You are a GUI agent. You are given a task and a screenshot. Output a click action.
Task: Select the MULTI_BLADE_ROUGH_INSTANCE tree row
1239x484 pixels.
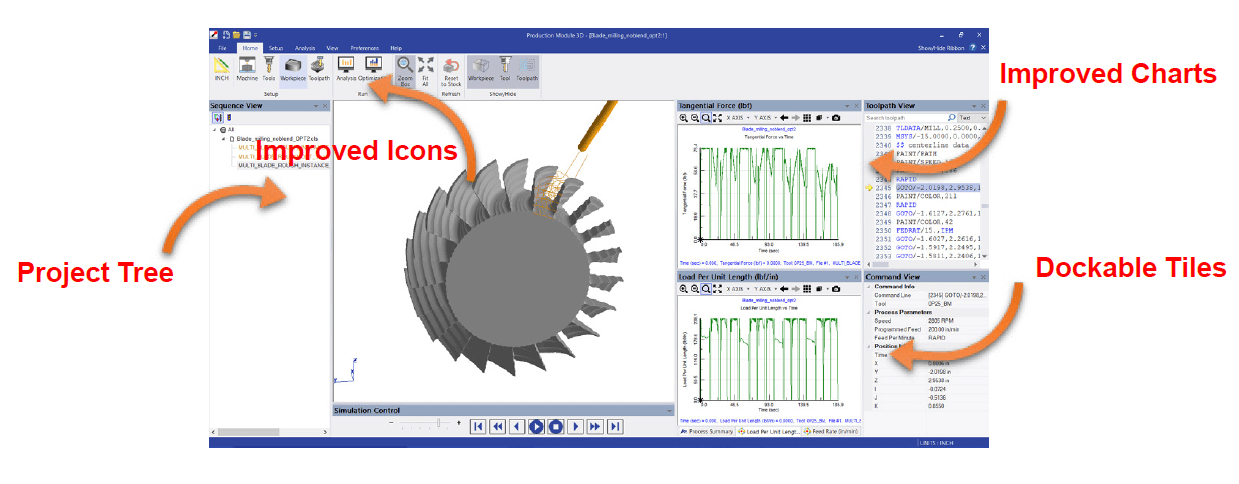pyautogui.click(x=283, y=165)
